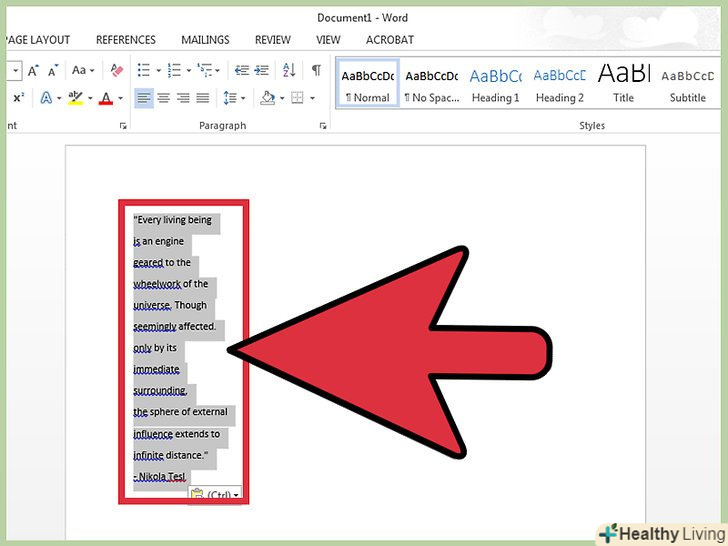Click the Justify alignment icon
The height and width of the screenshot is (546, 728).
pos(203,98)
